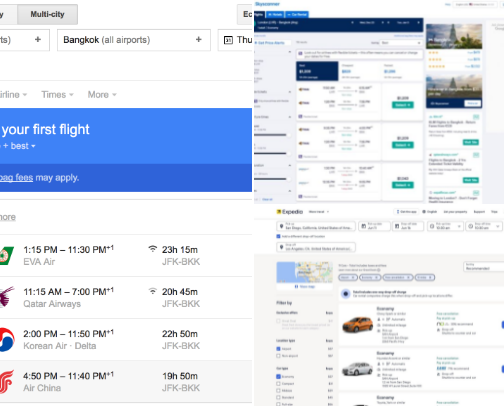
Task: Click the Bangkok destination input field
Action: (134, 40)
